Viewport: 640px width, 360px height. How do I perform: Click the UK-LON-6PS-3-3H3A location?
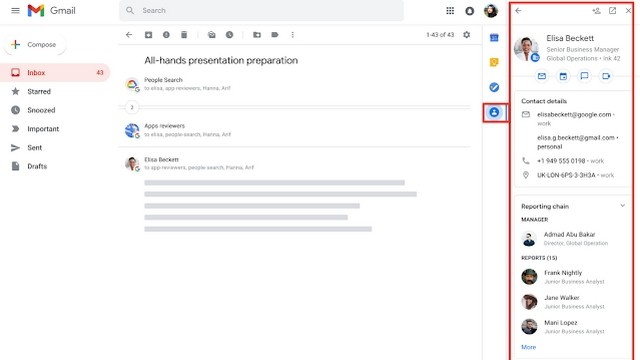(566, 175)
